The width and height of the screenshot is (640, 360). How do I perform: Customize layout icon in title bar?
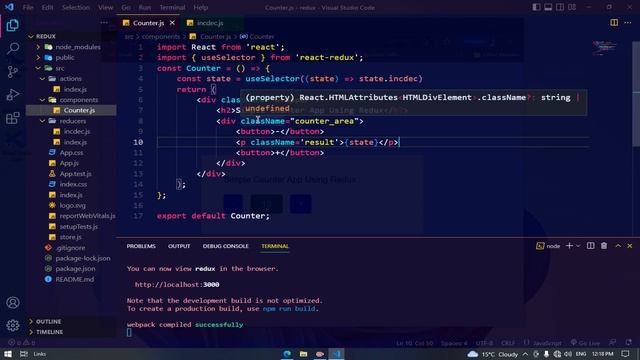(x=572, y=7)
